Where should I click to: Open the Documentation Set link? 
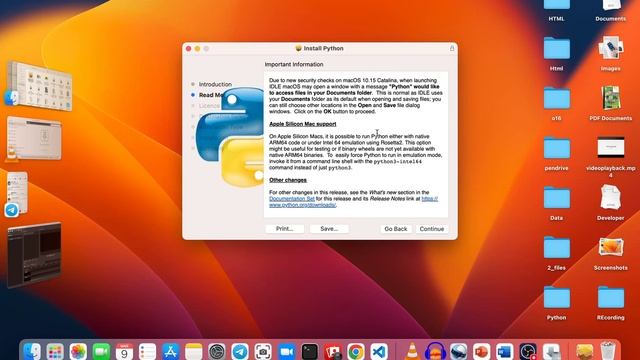(291, 199)
